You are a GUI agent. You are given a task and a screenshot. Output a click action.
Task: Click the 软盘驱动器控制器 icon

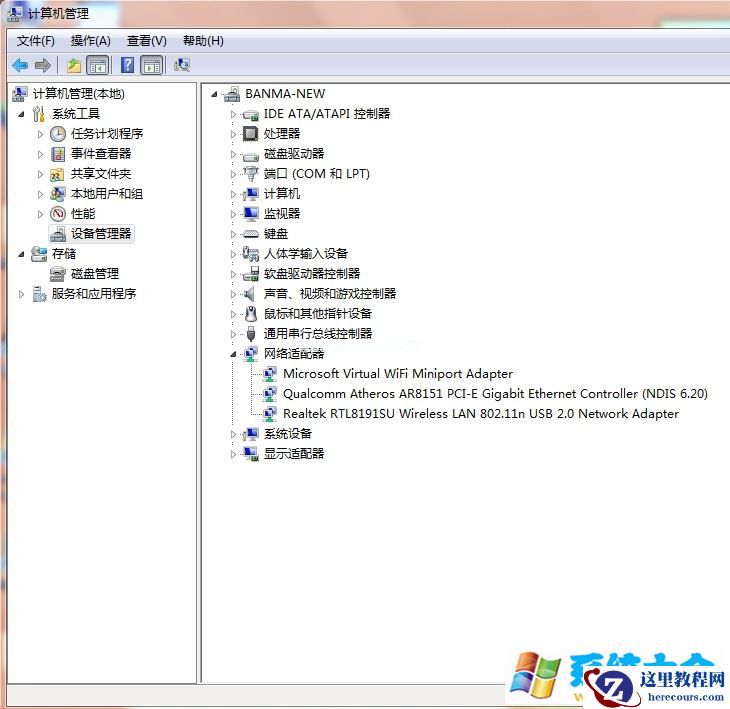pyautogui.click(x=251, y=274)
